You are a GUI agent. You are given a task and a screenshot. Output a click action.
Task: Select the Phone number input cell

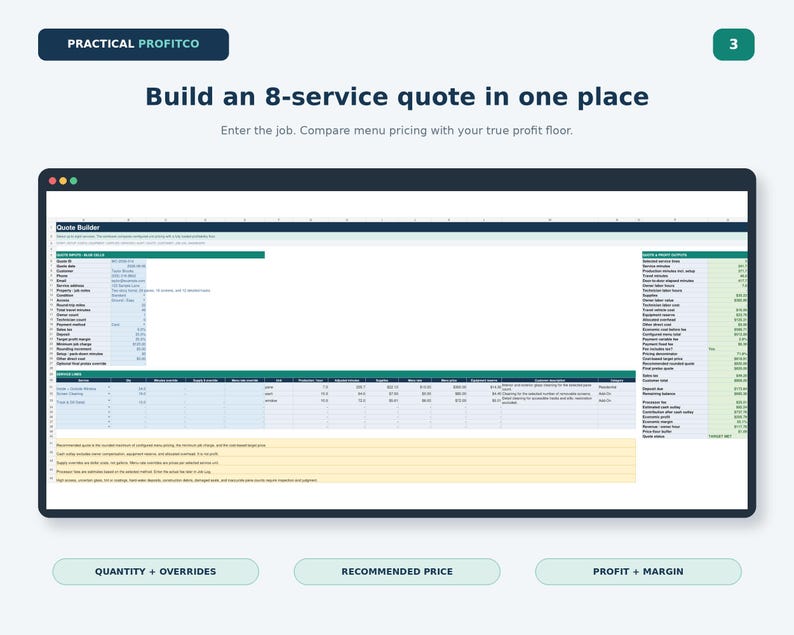tap(129, 276)
